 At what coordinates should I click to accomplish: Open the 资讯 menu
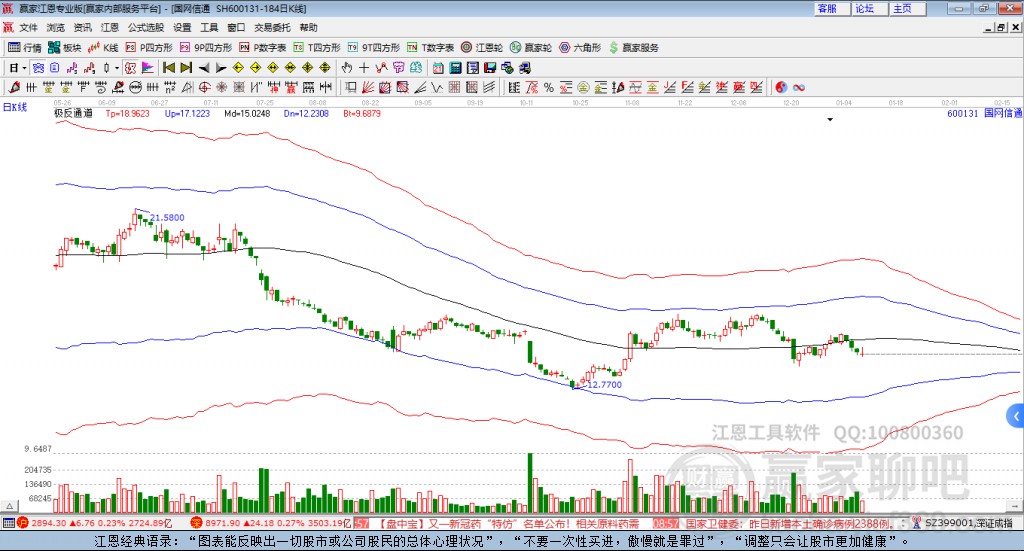point(82,27)
